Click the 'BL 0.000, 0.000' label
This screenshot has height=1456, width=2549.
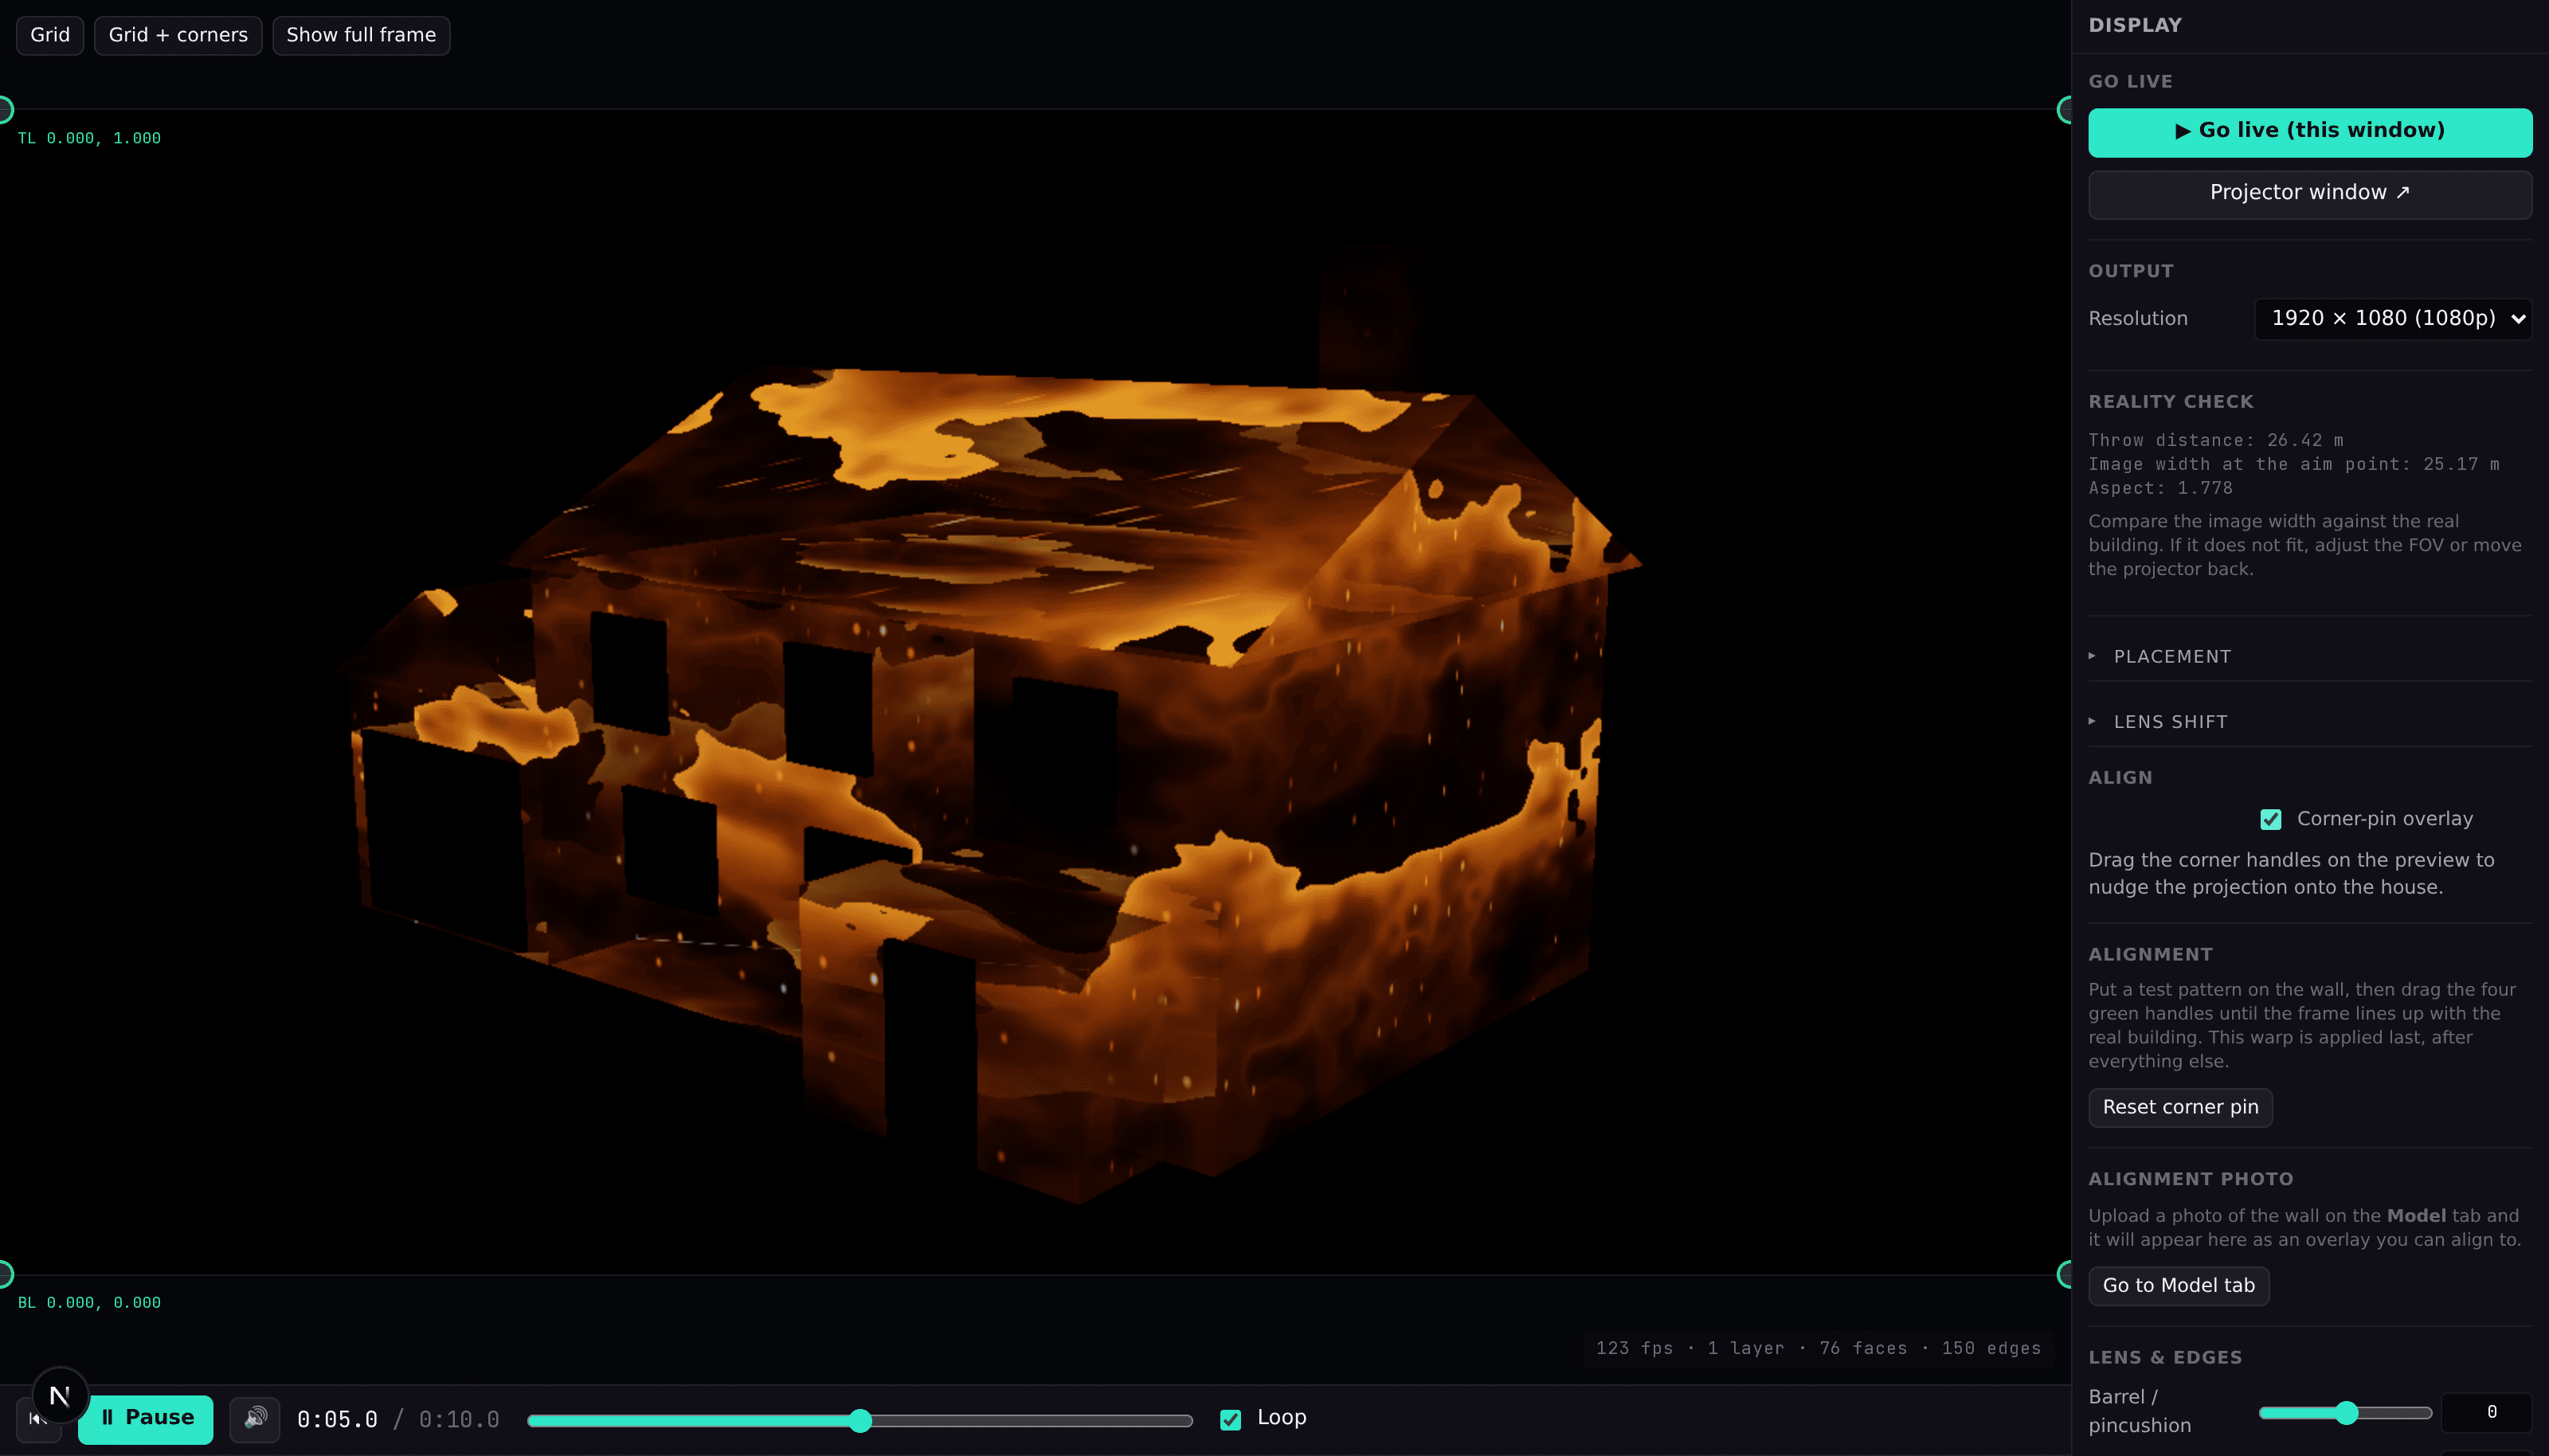(x=89, y=1302)
